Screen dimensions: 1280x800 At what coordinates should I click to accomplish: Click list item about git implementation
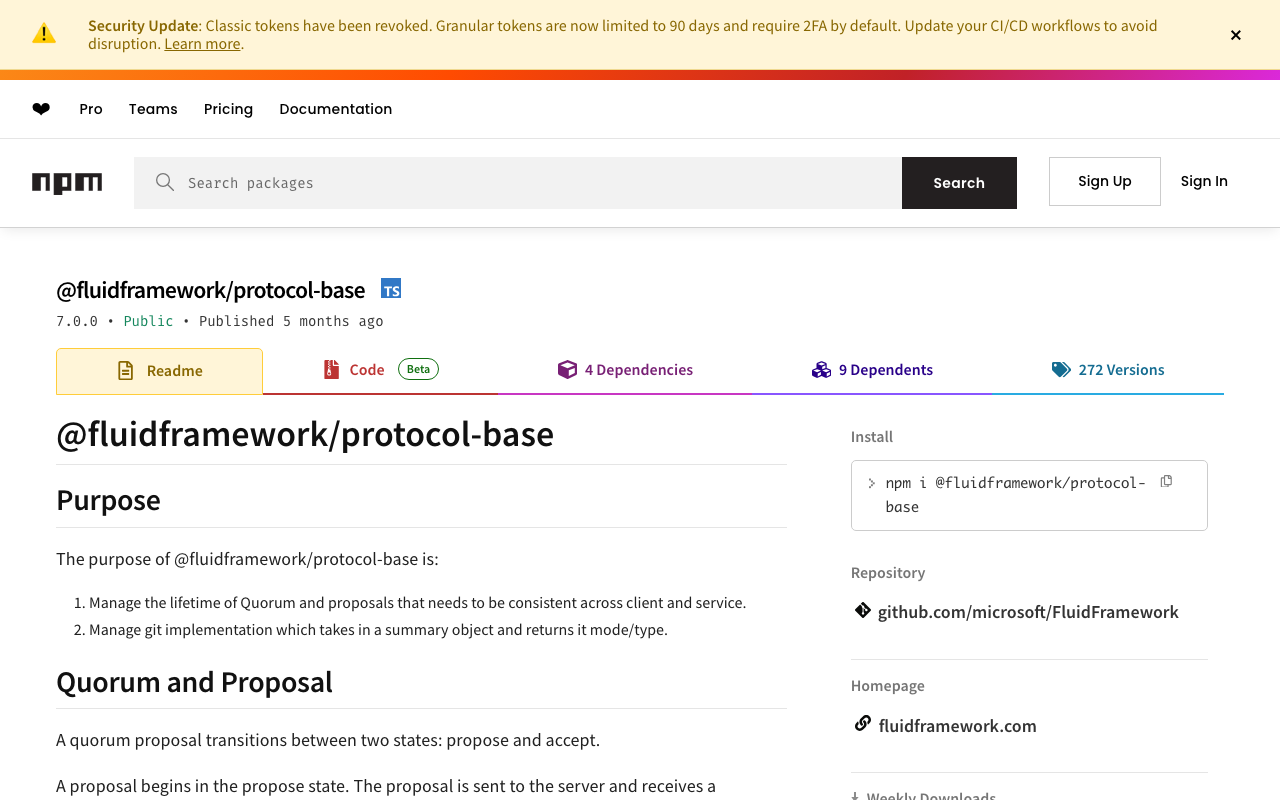378,630
